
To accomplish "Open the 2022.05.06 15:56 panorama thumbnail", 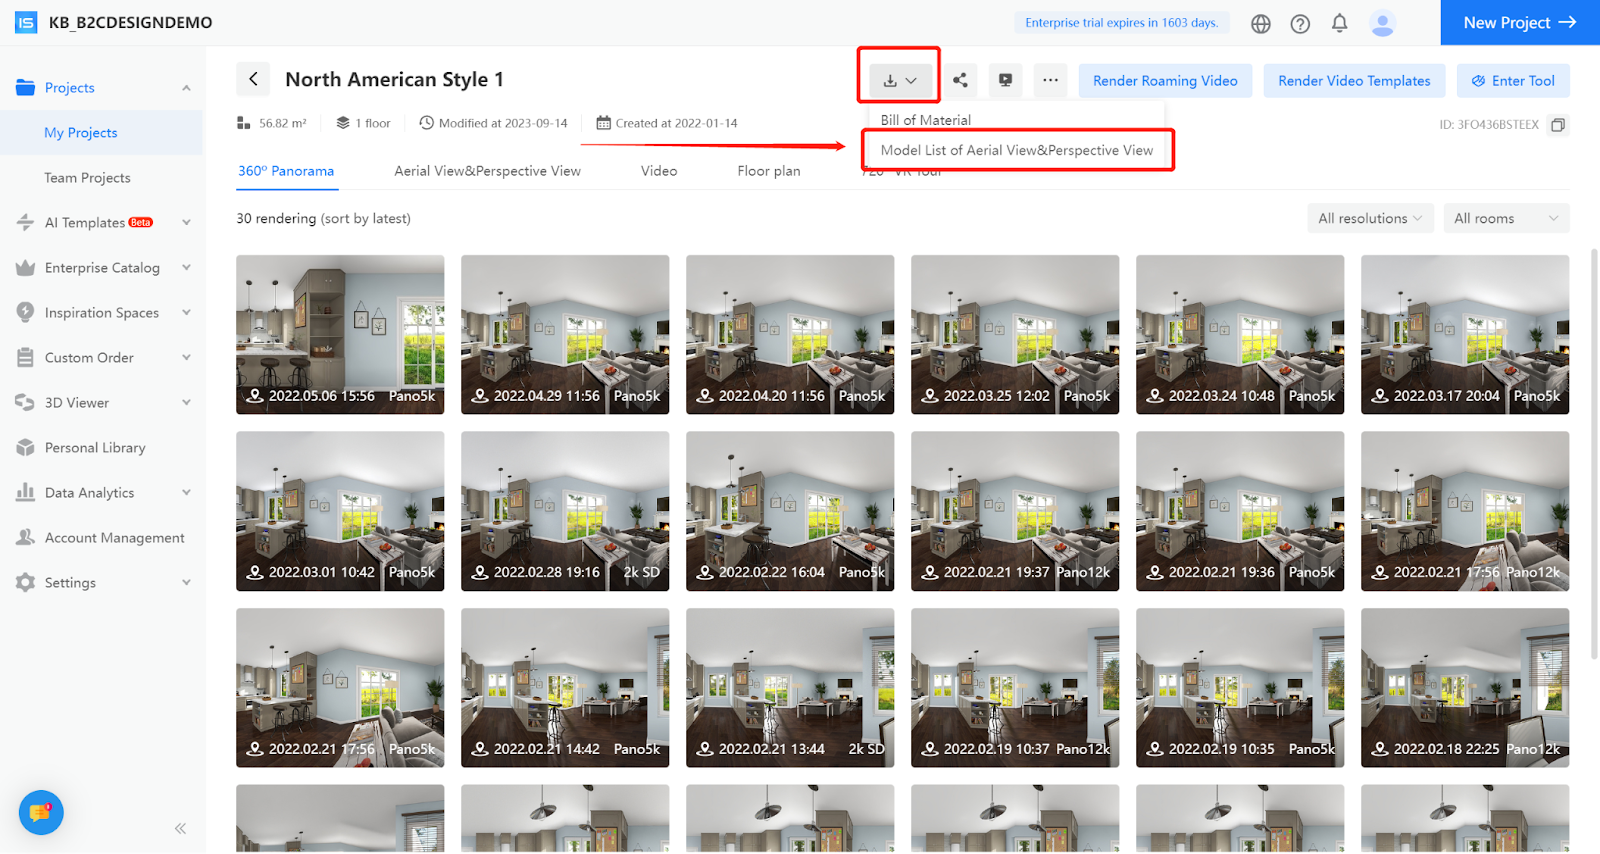I will click(340, 334).
